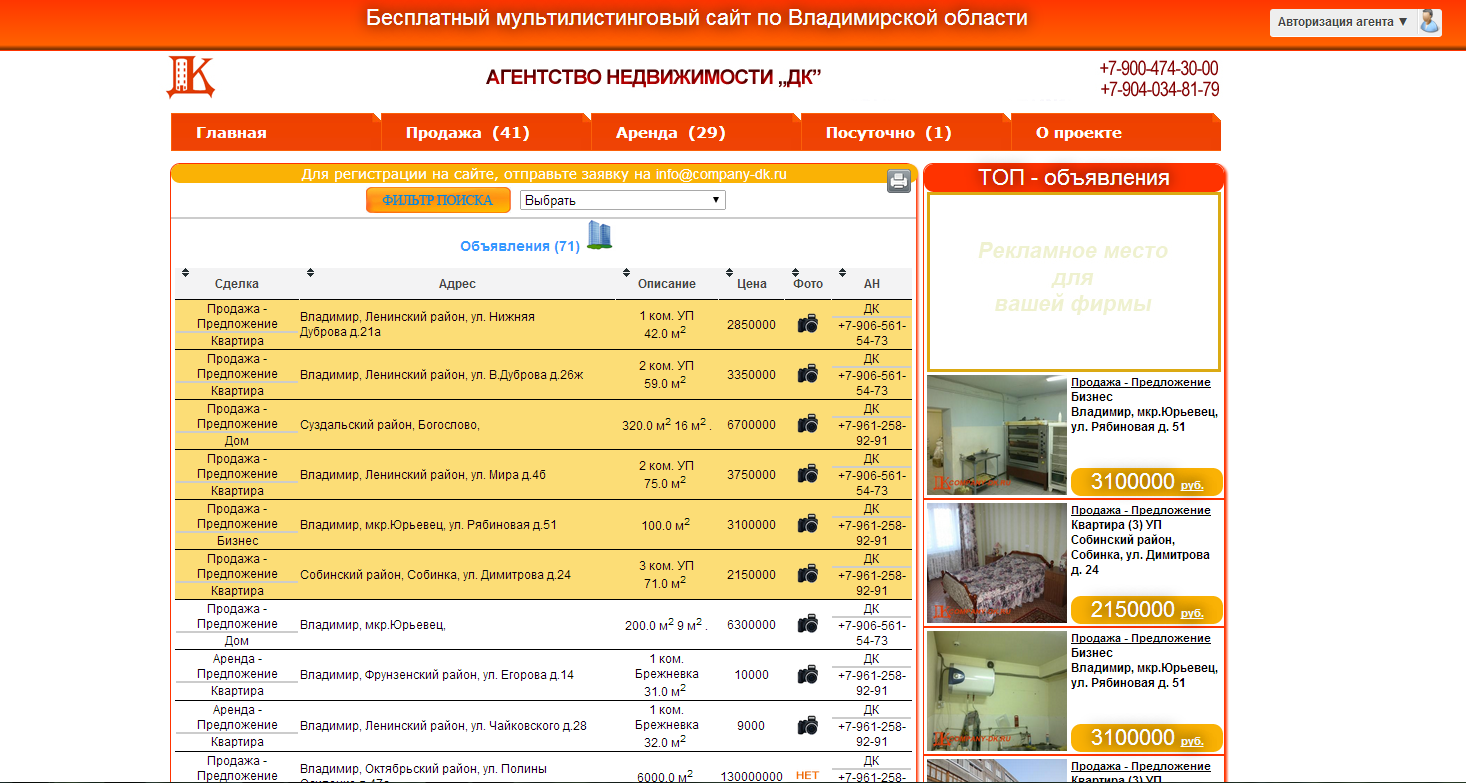Open the bakery oven photo thumbnail
This screenshot has height=783, width=1466.
[997, 435]
